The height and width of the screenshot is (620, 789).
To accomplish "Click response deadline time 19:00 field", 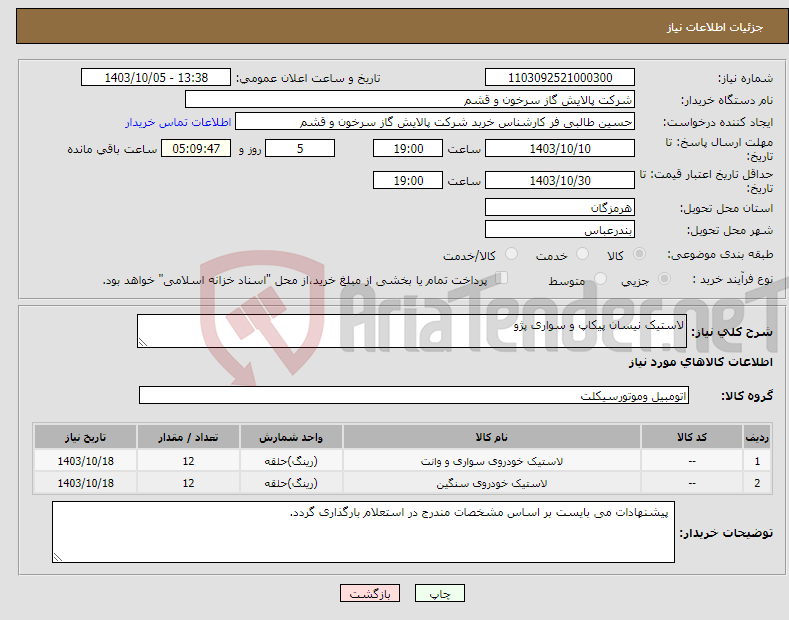I will click(408, 148).
